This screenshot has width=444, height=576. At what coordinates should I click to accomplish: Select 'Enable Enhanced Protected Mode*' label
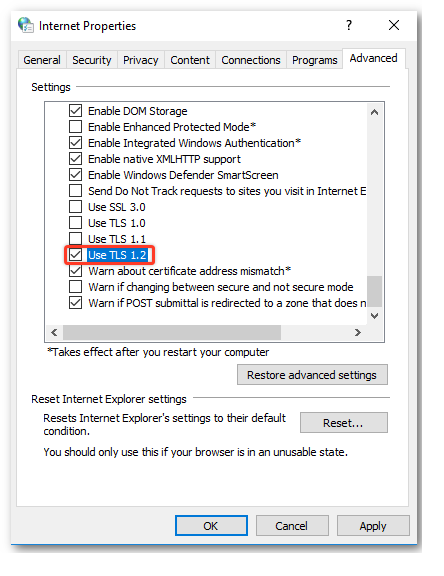(172, 127)
